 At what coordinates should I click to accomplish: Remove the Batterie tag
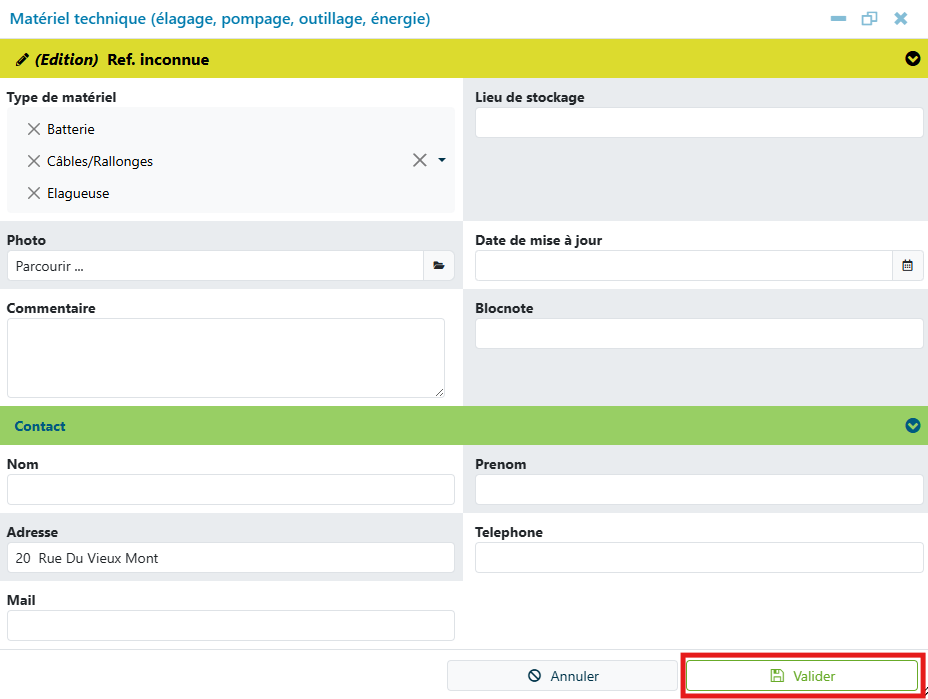[34, 129]
